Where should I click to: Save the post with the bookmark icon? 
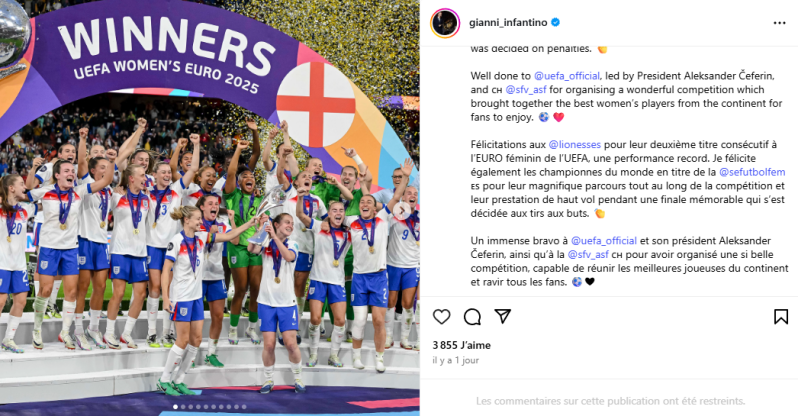pos(781,317)
